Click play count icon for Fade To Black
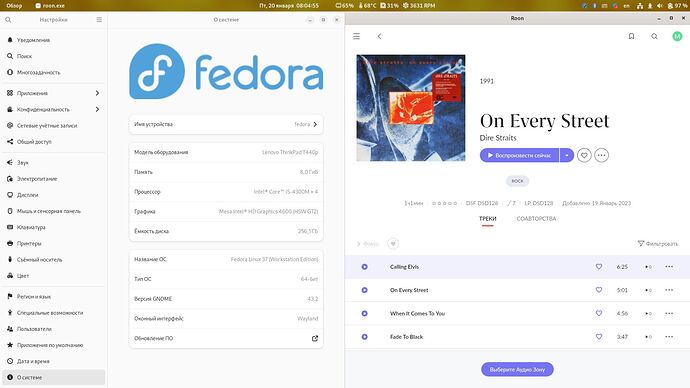690x388 pixels. tap(648, 337)
